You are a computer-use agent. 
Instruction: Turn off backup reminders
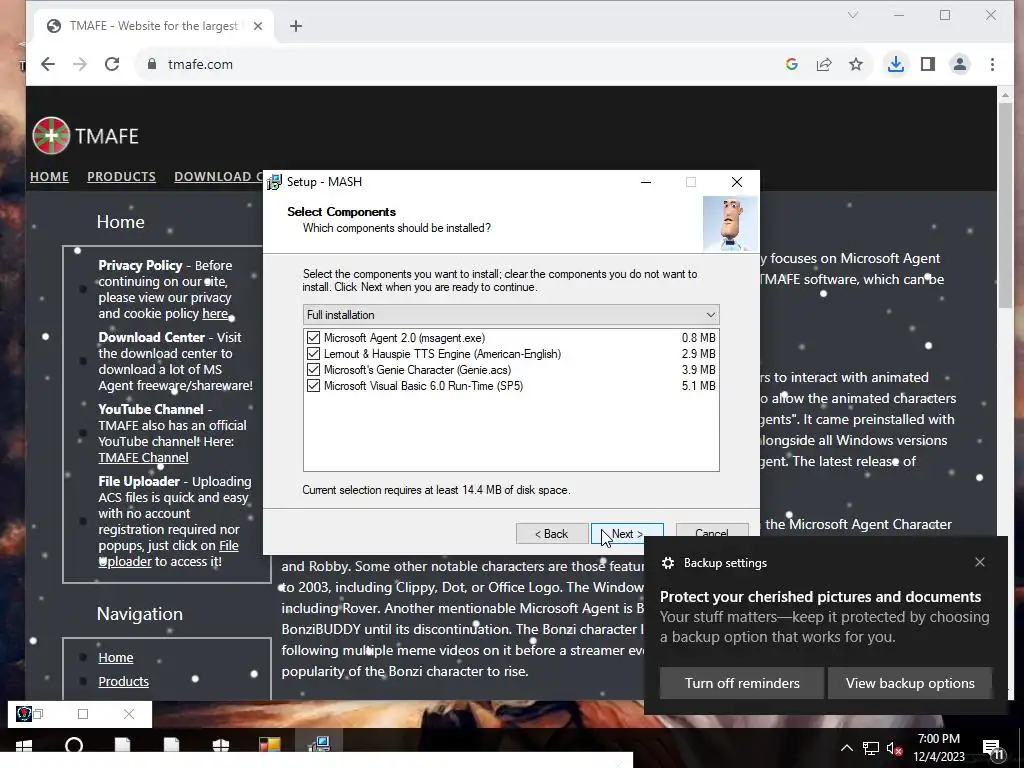click(x=742, y=683)
